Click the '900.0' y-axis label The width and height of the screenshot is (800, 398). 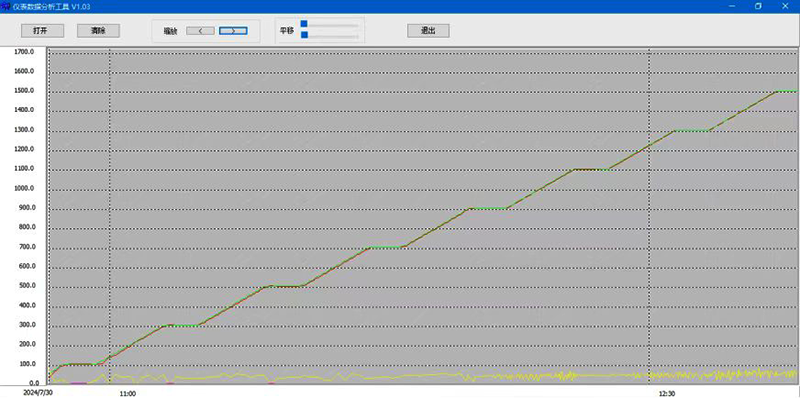click(x=26, y=208)
